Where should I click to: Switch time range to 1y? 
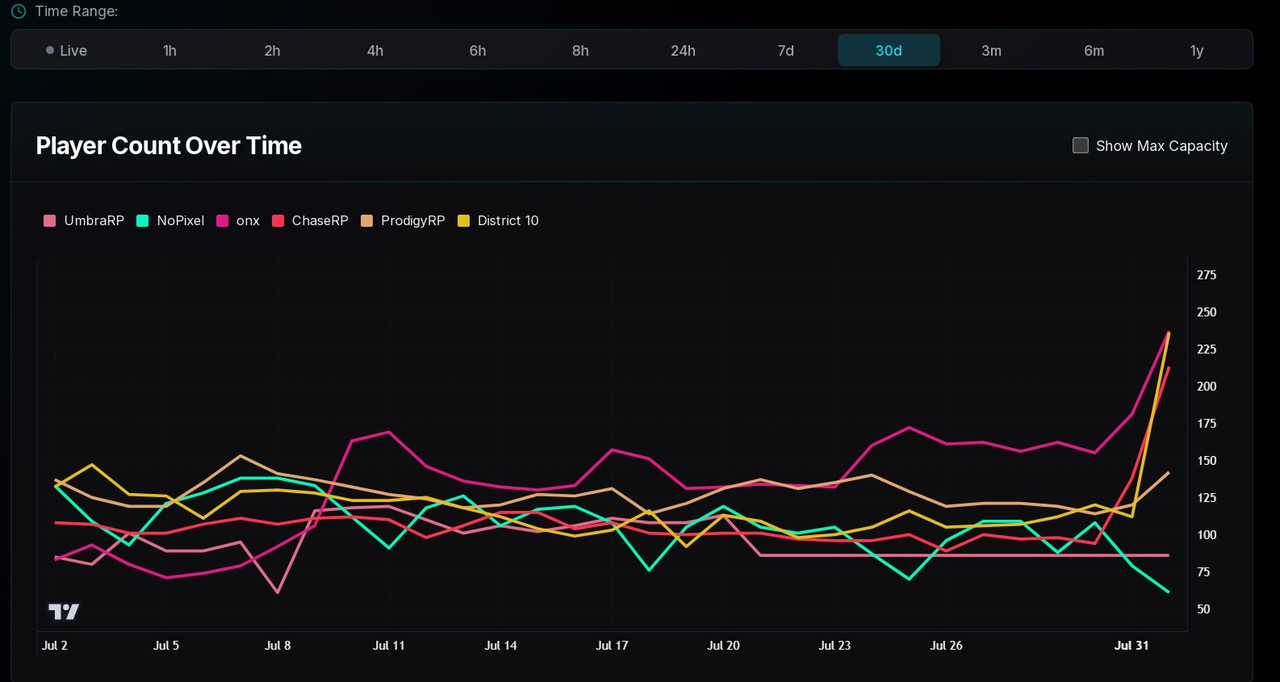click(x=1197, y=50)
